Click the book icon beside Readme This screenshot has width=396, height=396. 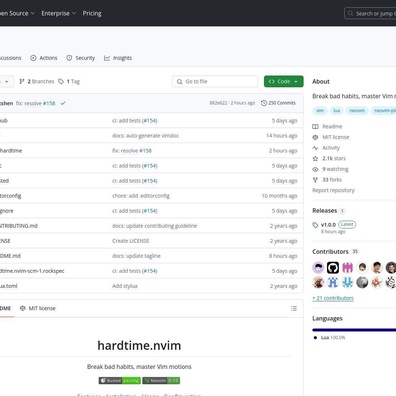tap(315, 126)
